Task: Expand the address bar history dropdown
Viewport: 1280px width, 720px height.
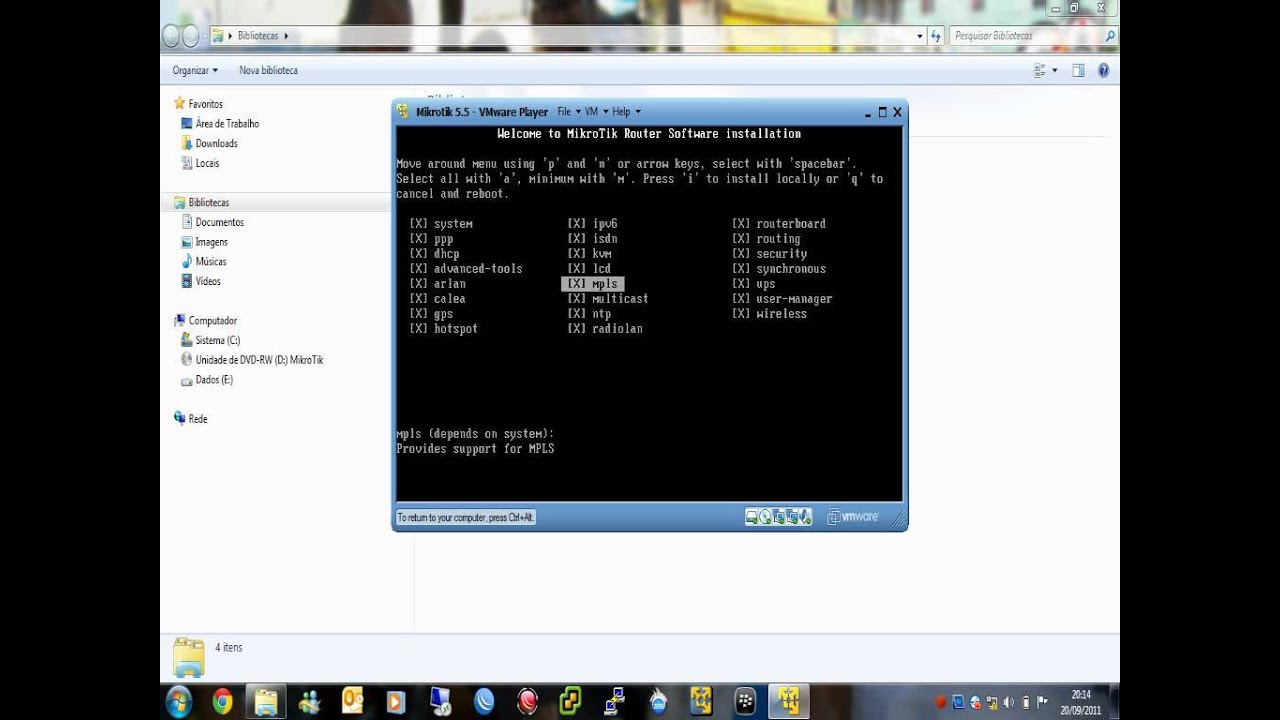Action: 920,36
